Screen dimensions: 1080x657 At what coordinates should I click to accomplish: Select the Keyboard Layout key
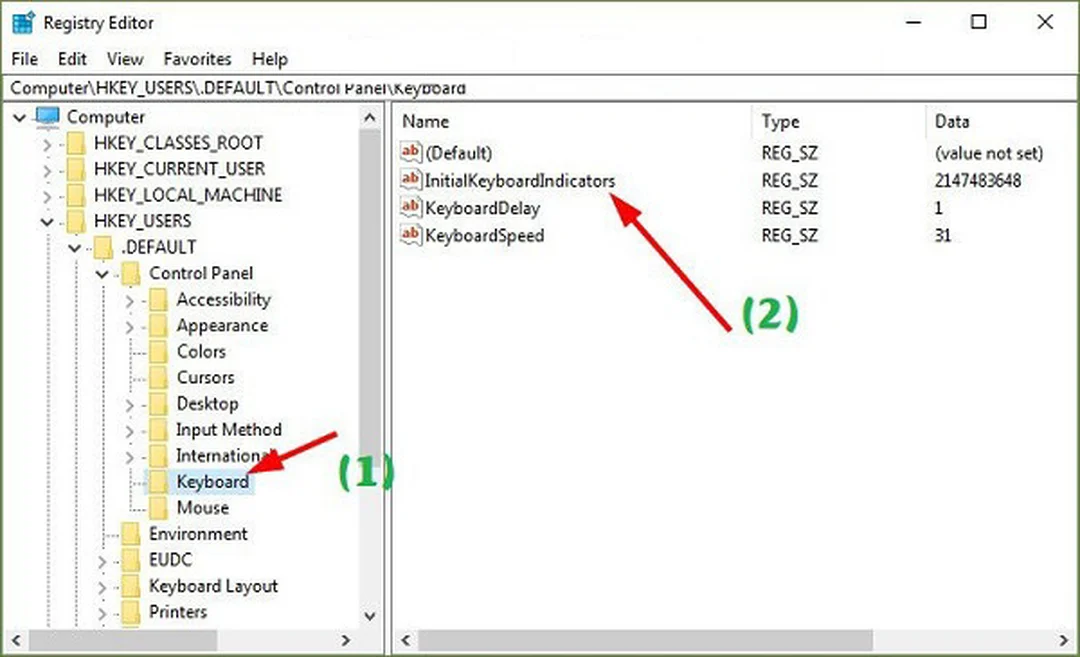coord(214,586)
